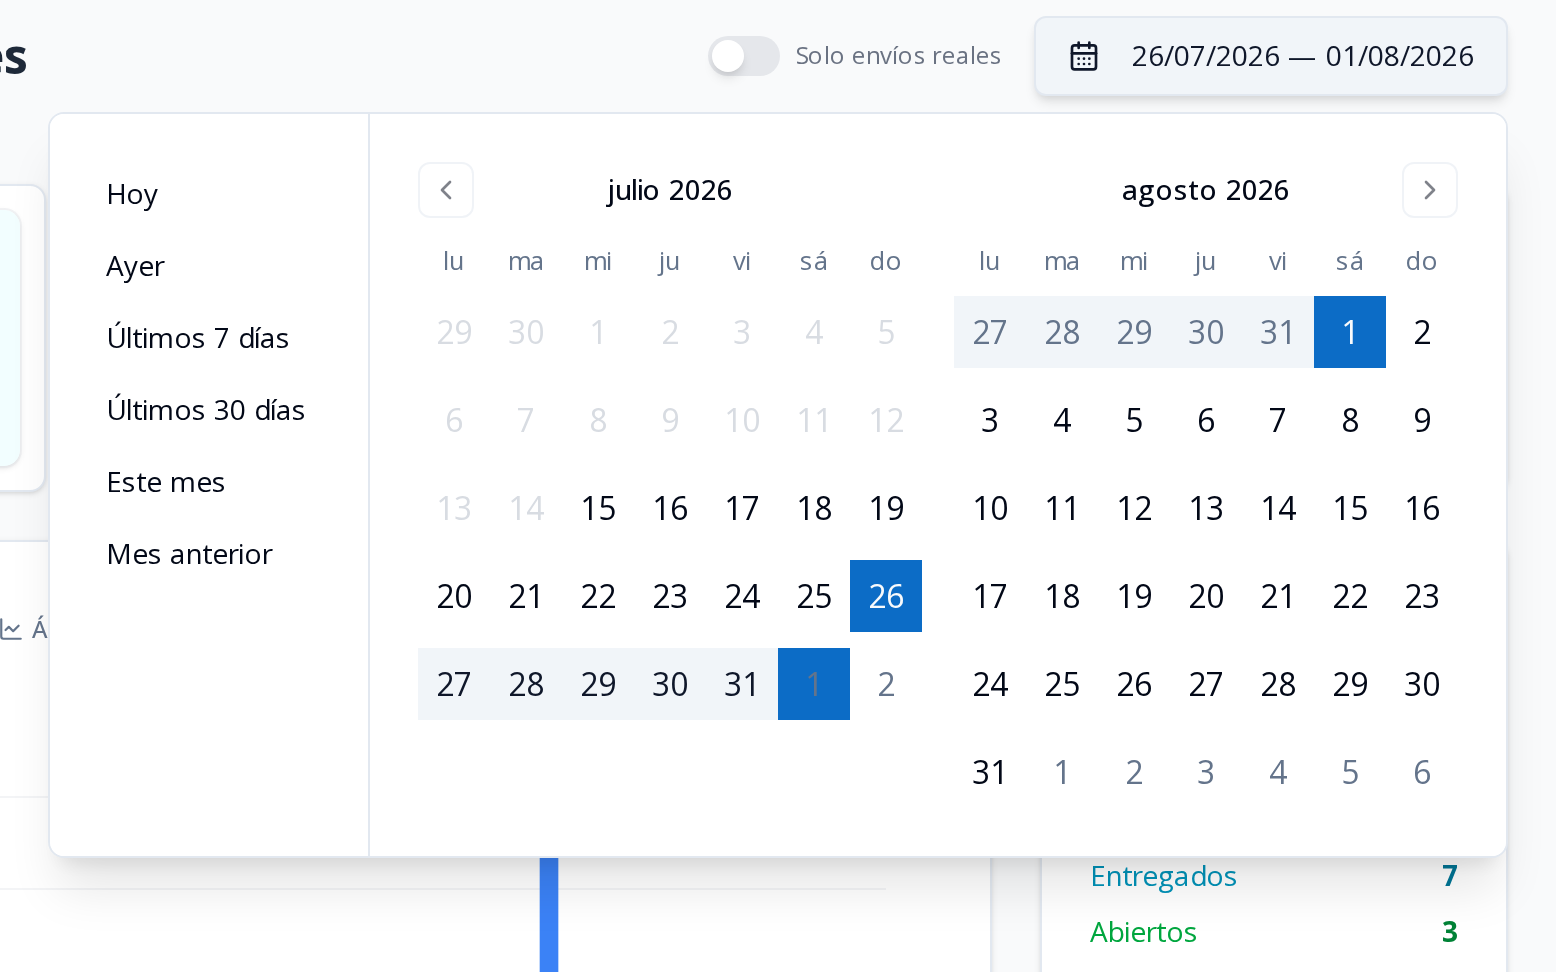Choose 'Mes anterior' quick range
Screen dimensions: 1556x972
pyautogui.click(x=190, y=554)
